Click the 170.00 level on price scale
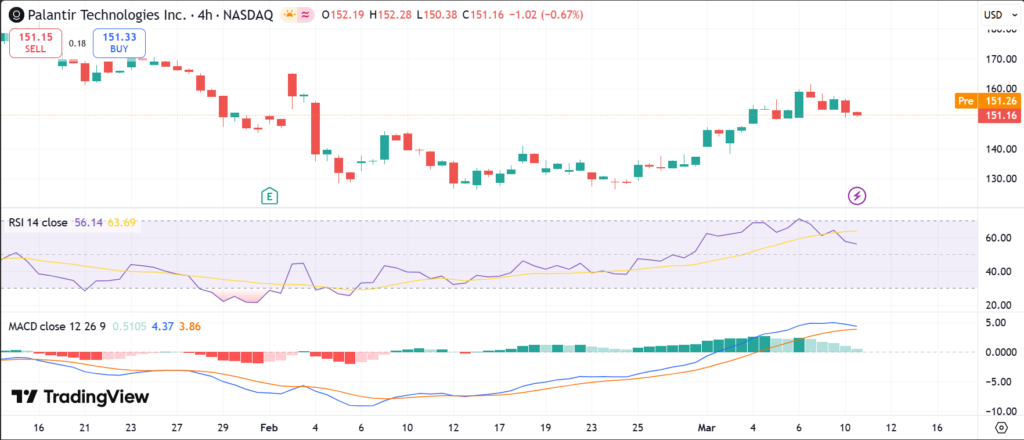 click(1000, 59)
